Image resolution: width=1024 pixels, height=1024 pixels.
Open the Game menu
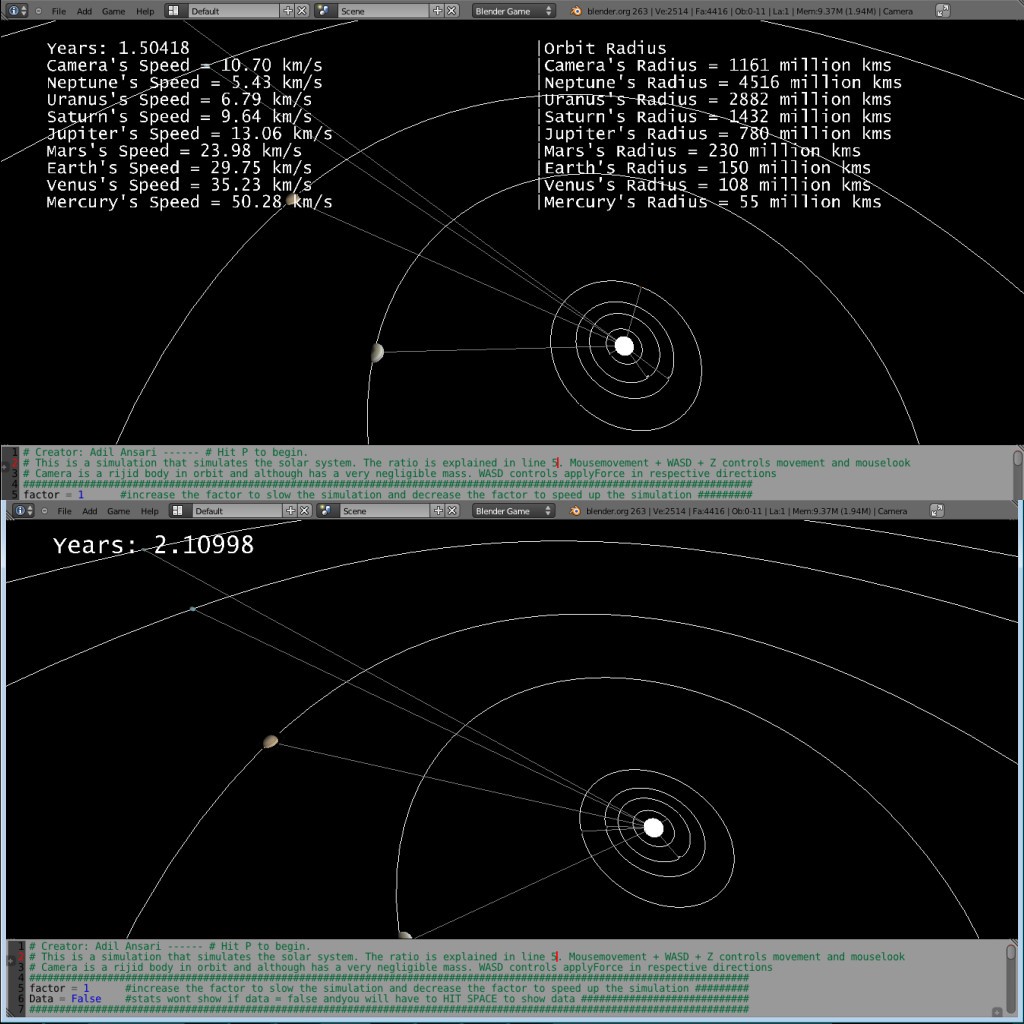point(113,11)
